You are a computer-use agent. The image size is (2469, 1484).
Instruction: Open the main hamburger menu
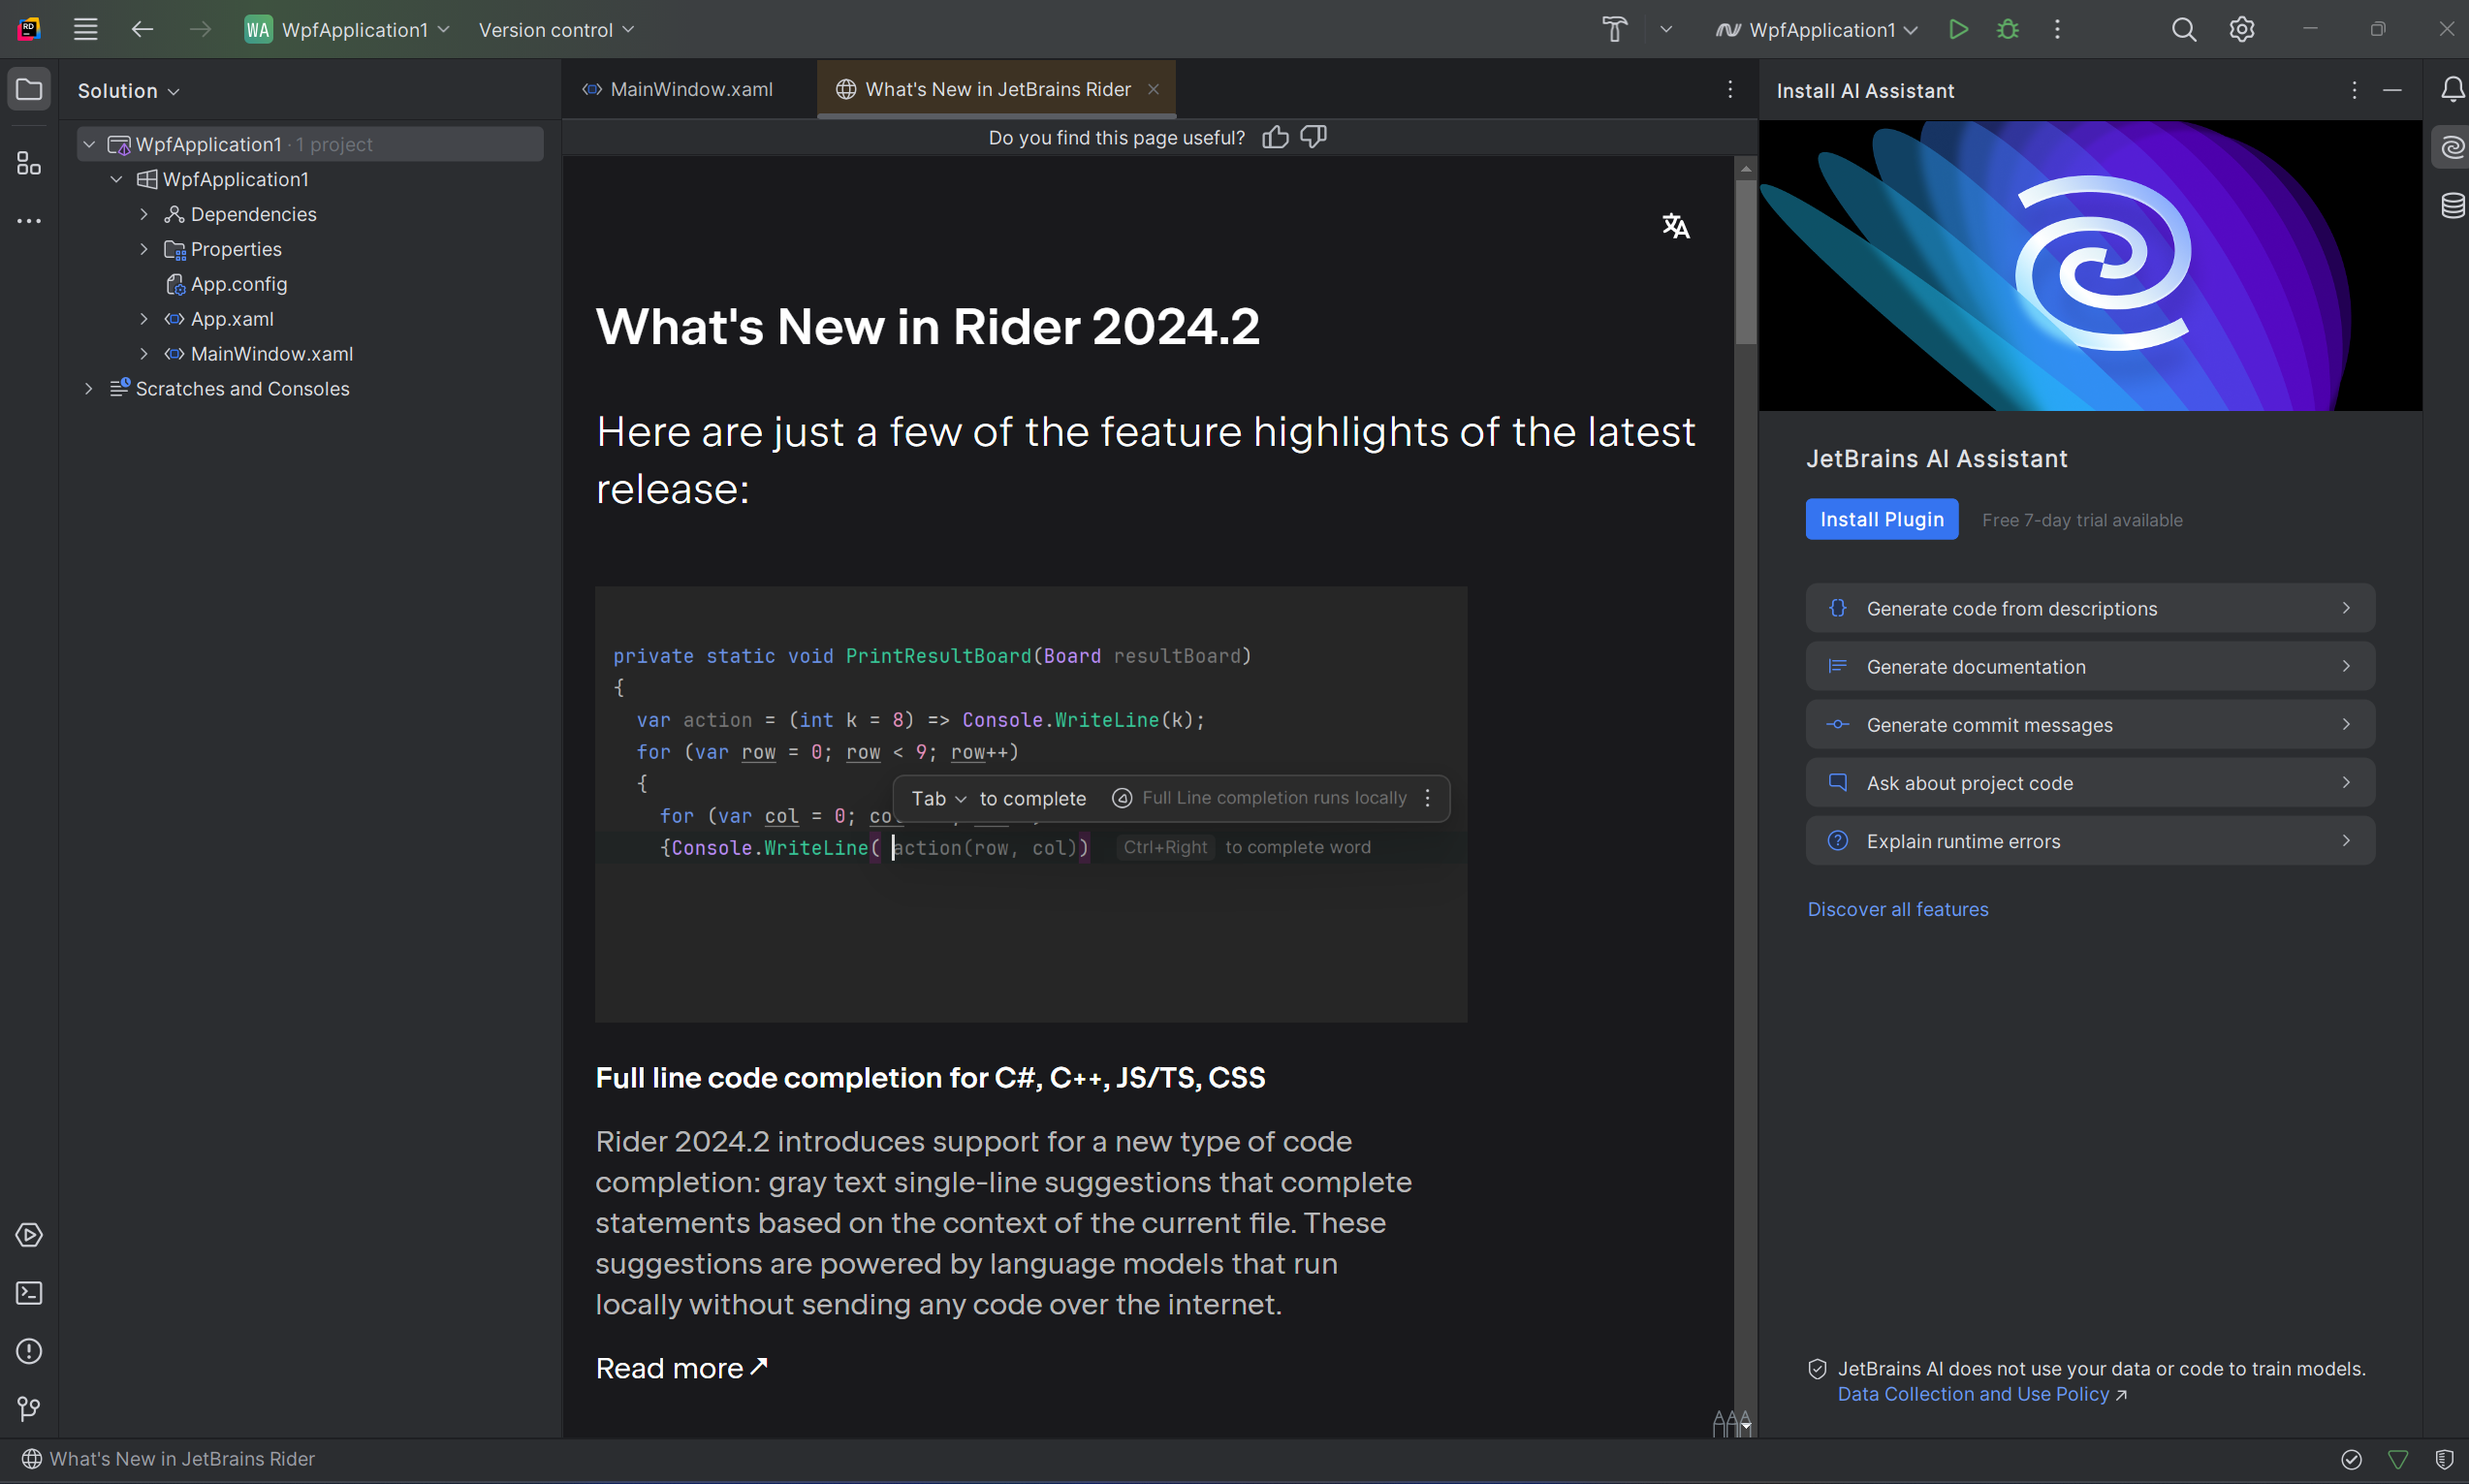pos(85,29)
